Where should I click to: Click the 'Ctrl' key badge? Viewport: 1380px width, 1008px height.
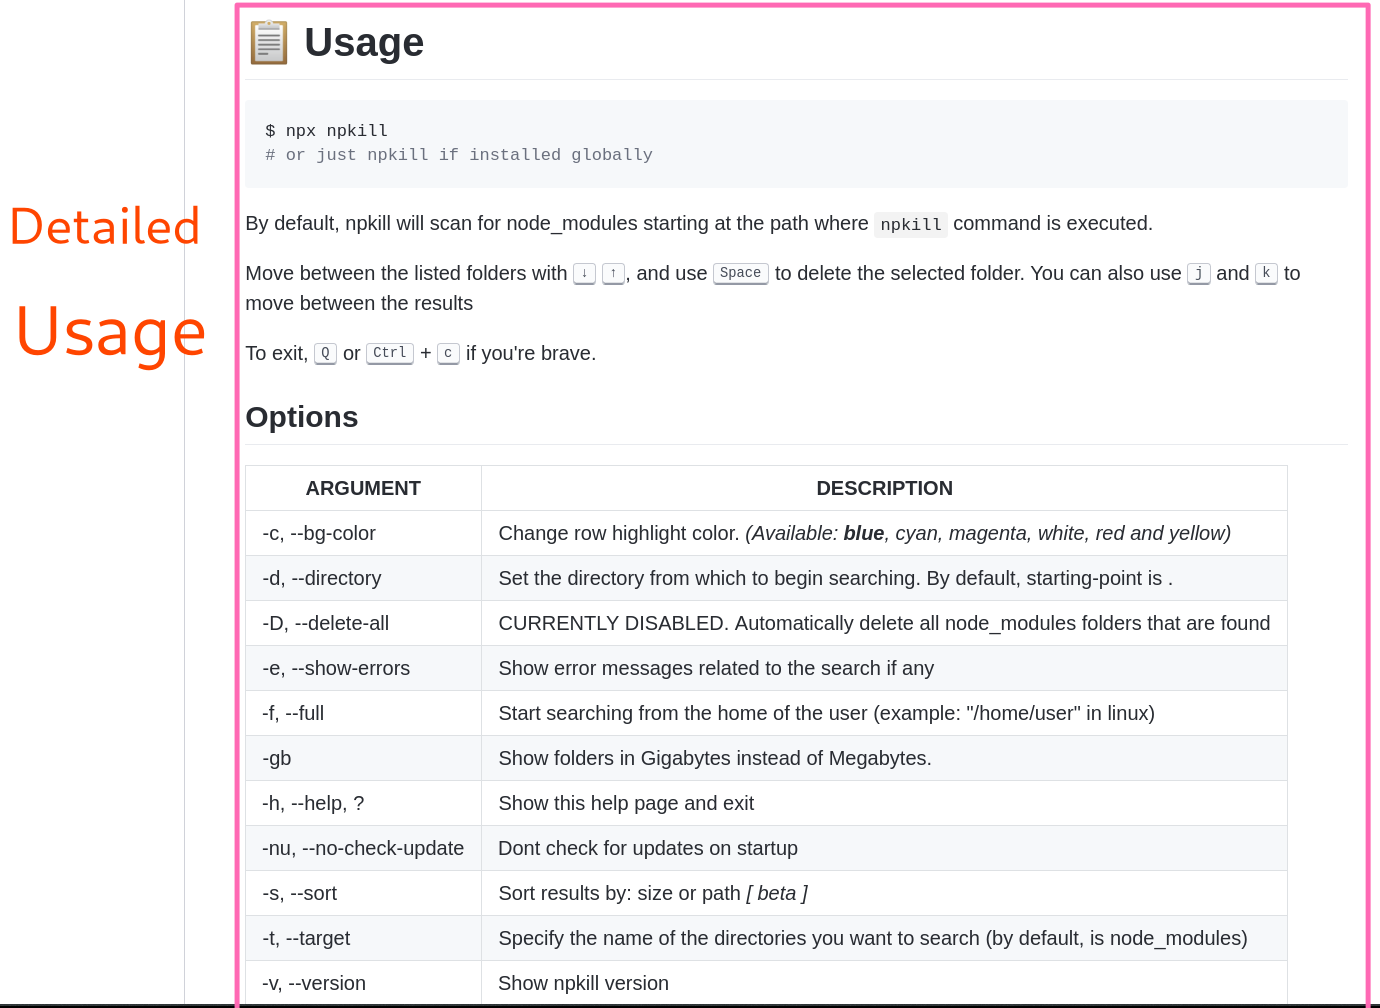tap(390, 353)
